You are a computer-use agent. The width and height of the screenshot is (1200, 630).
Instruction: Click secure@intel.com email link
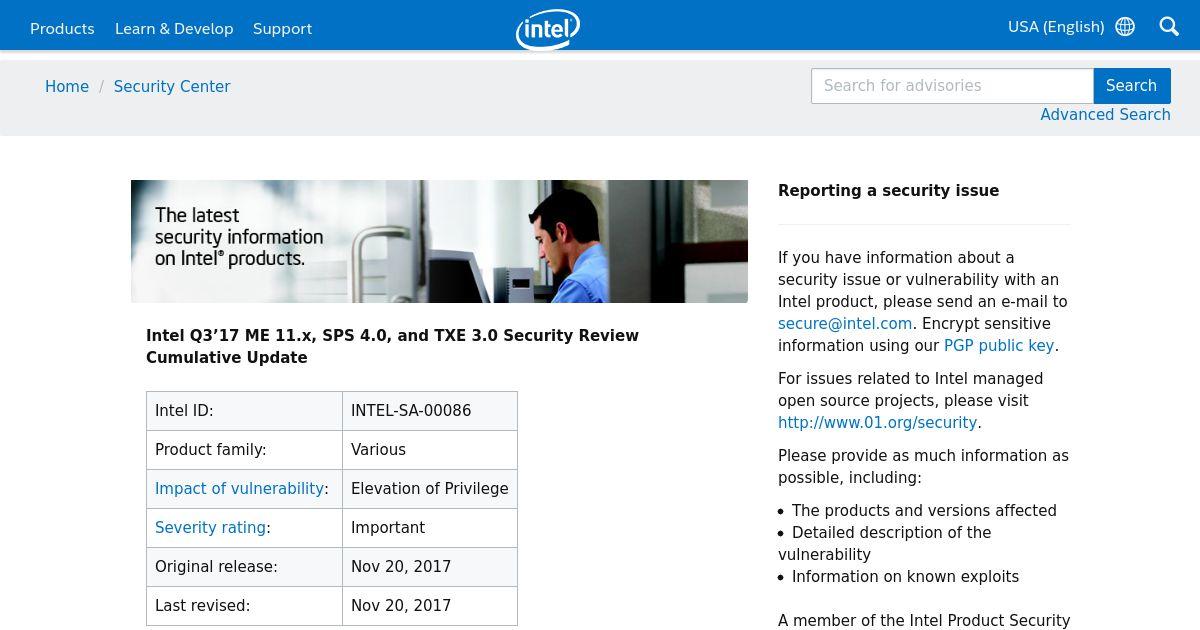(x=845, y=324)
